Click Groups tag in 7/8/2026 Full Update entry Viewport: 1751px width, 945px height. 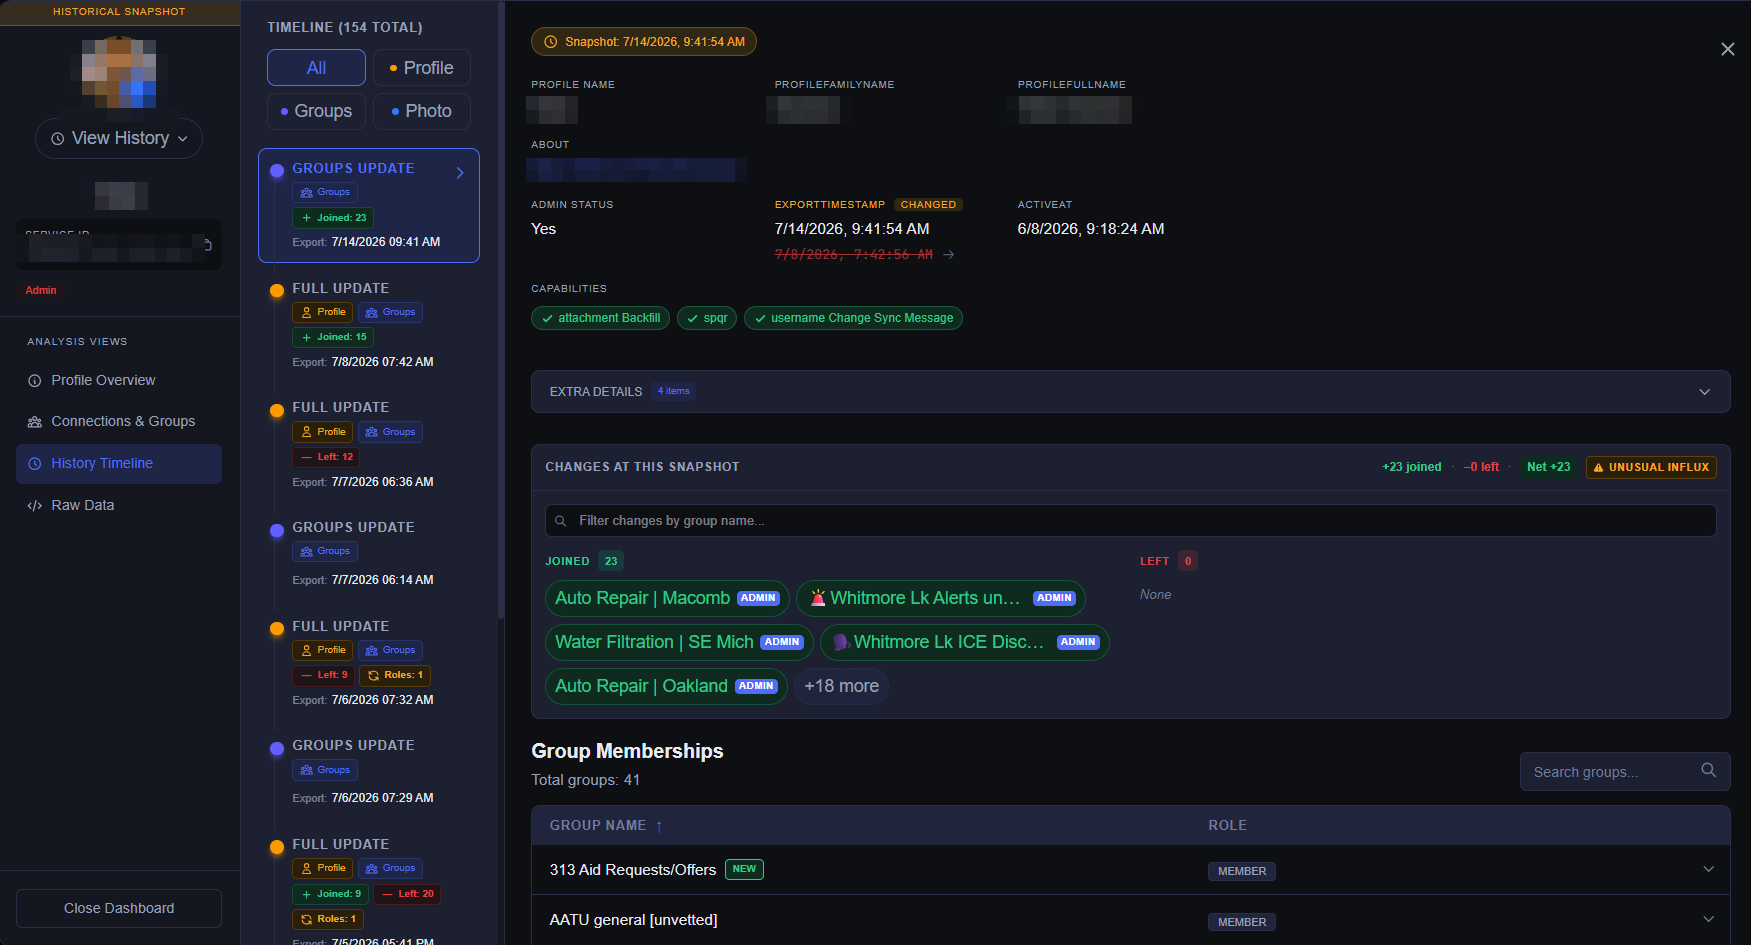click(390, 312)
